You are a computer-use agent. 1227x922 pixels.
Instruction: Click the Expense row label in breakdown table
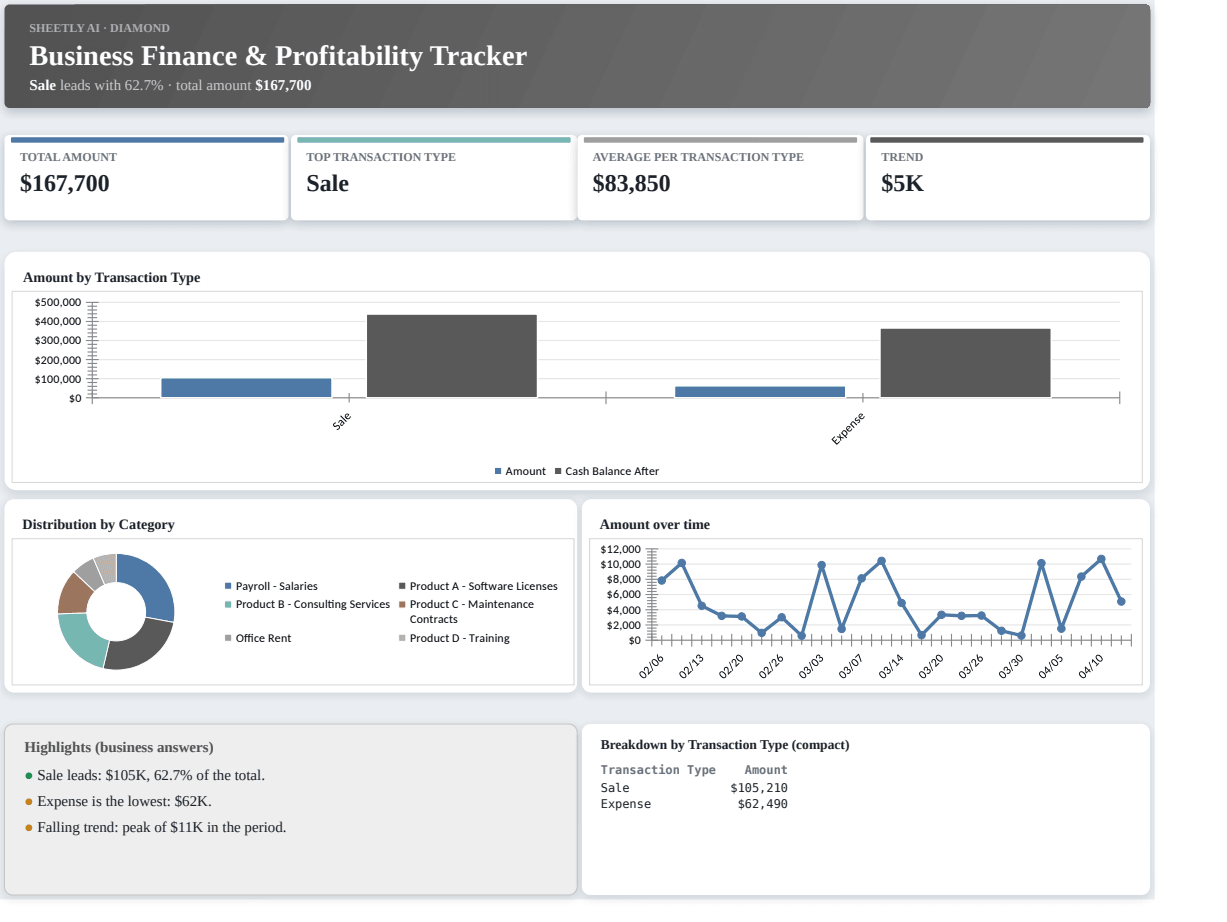(626, 804)
